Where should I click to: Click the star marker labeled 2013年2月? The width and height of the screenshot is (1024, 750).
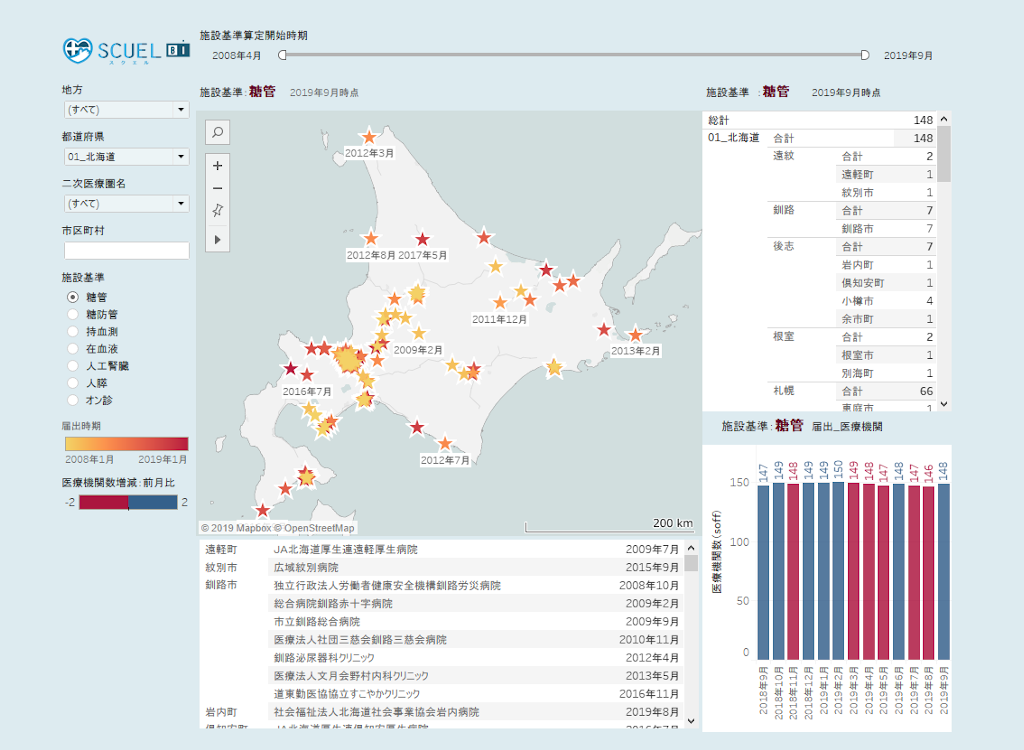[x=634, y=335]
